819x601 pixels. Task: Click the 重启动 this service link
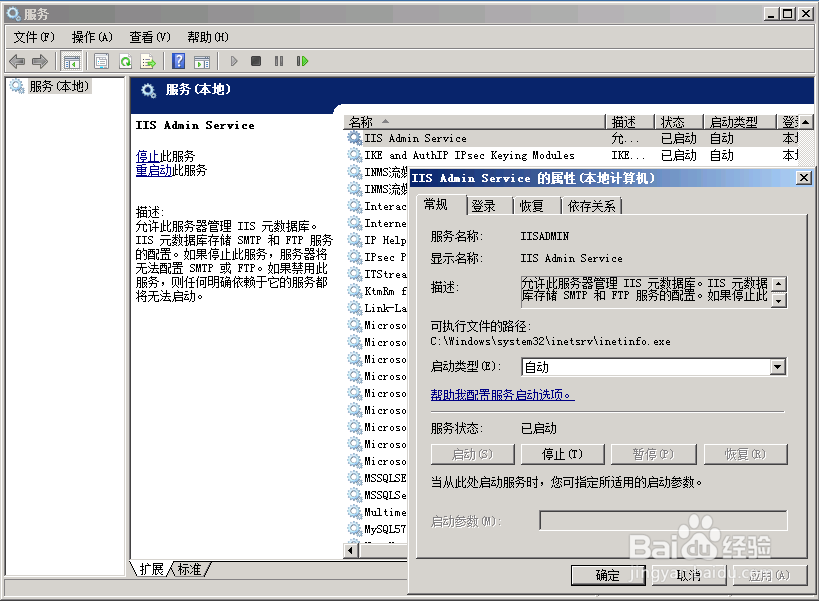tap(154, 170)
